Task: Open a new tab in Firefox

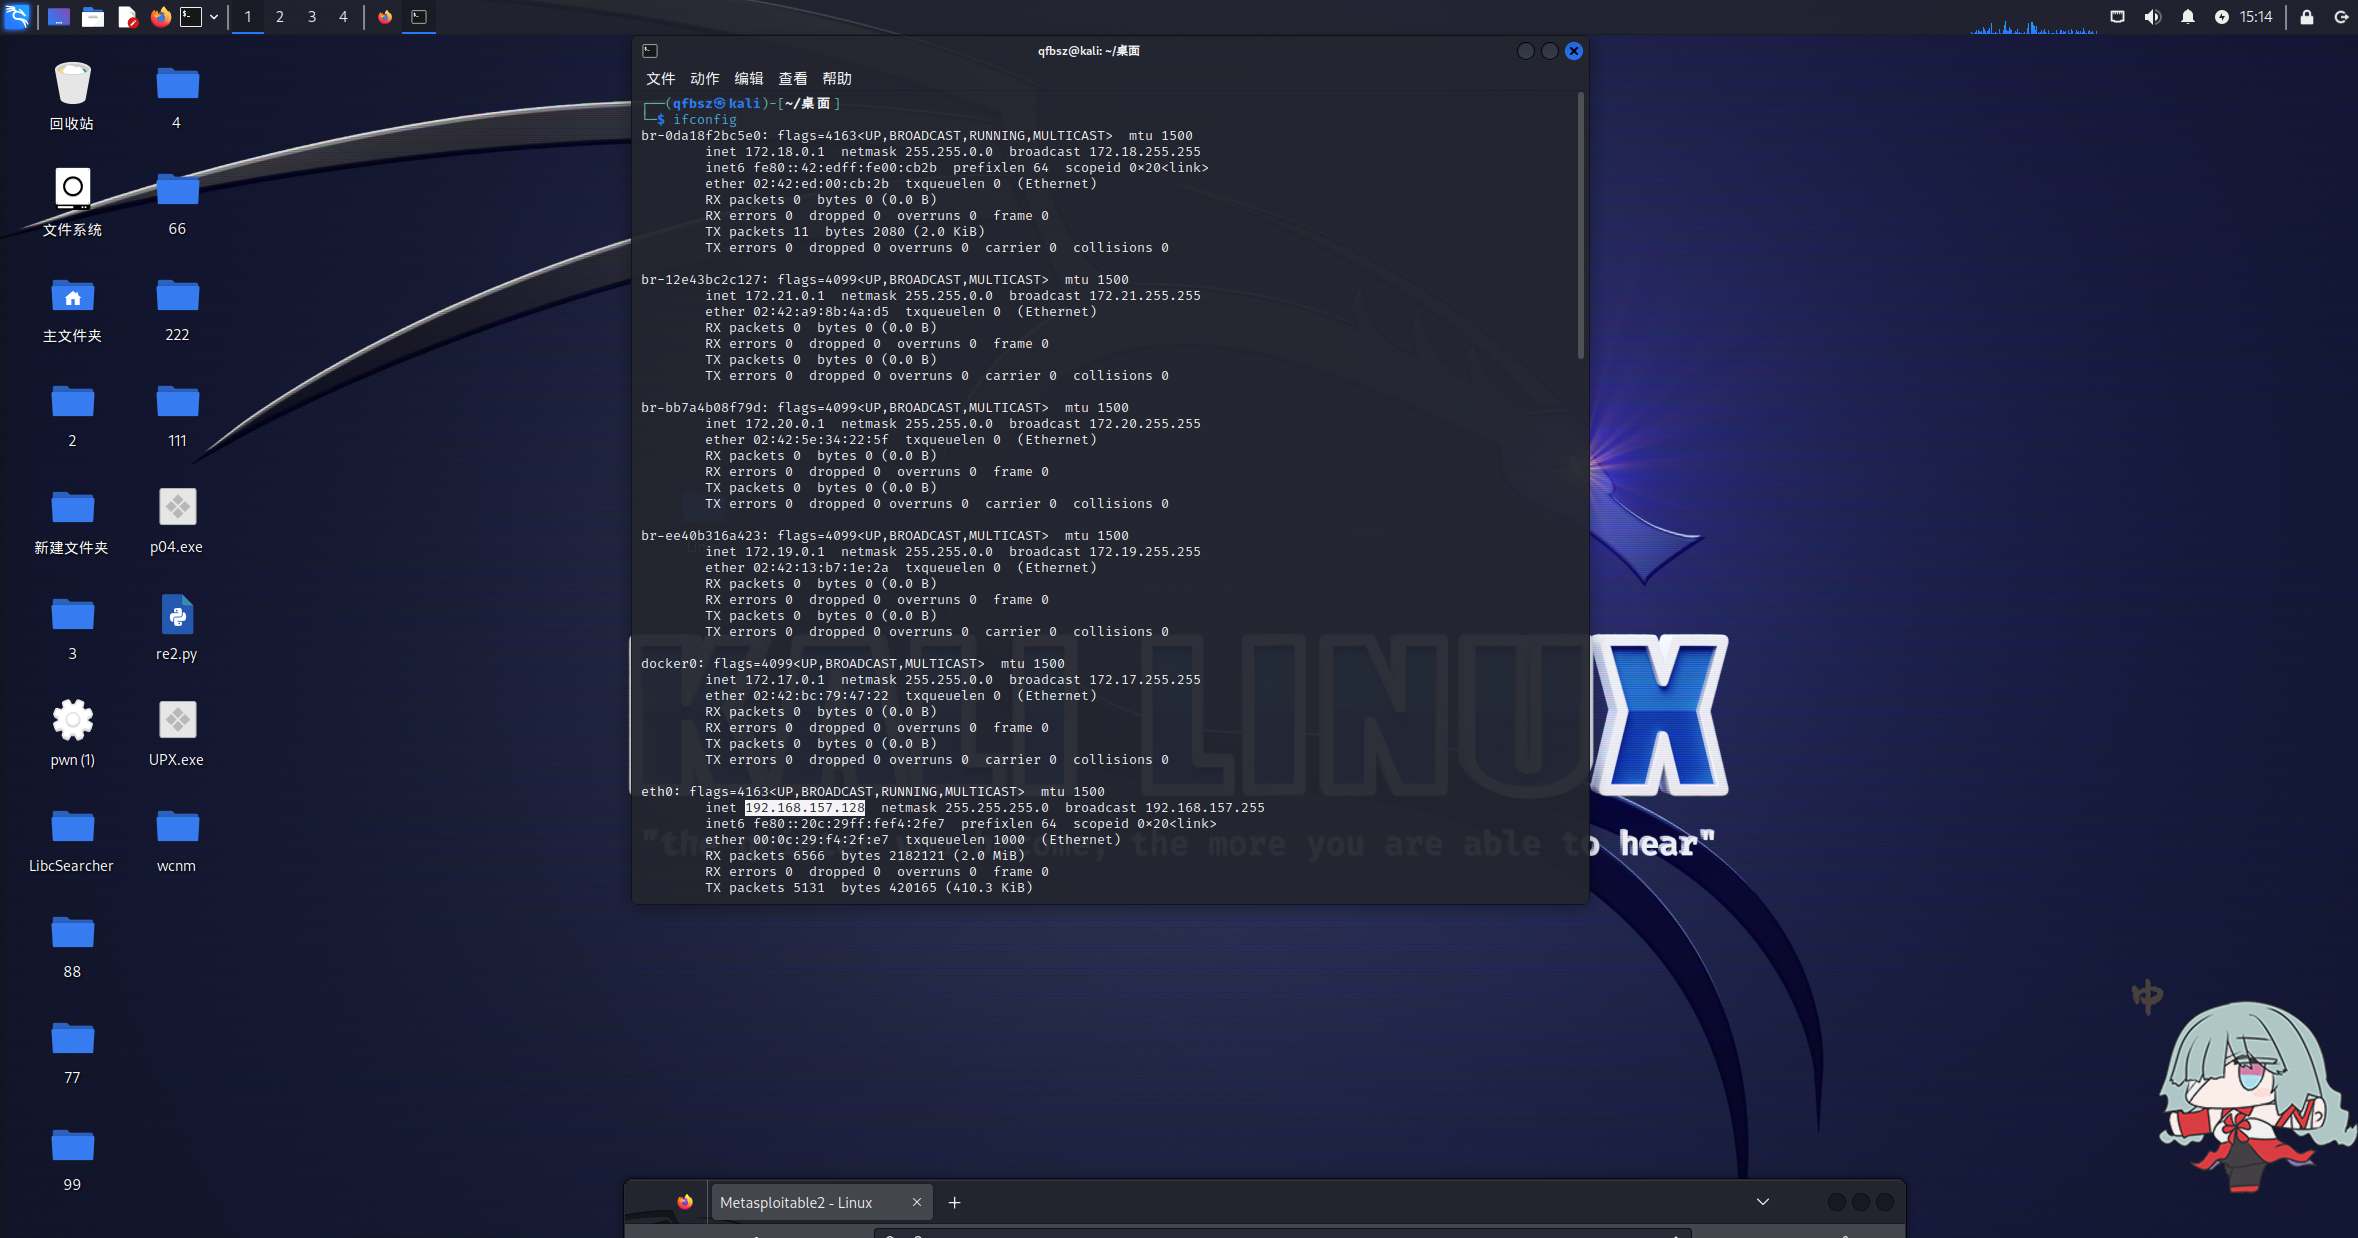Action: tap(955, 1203)
